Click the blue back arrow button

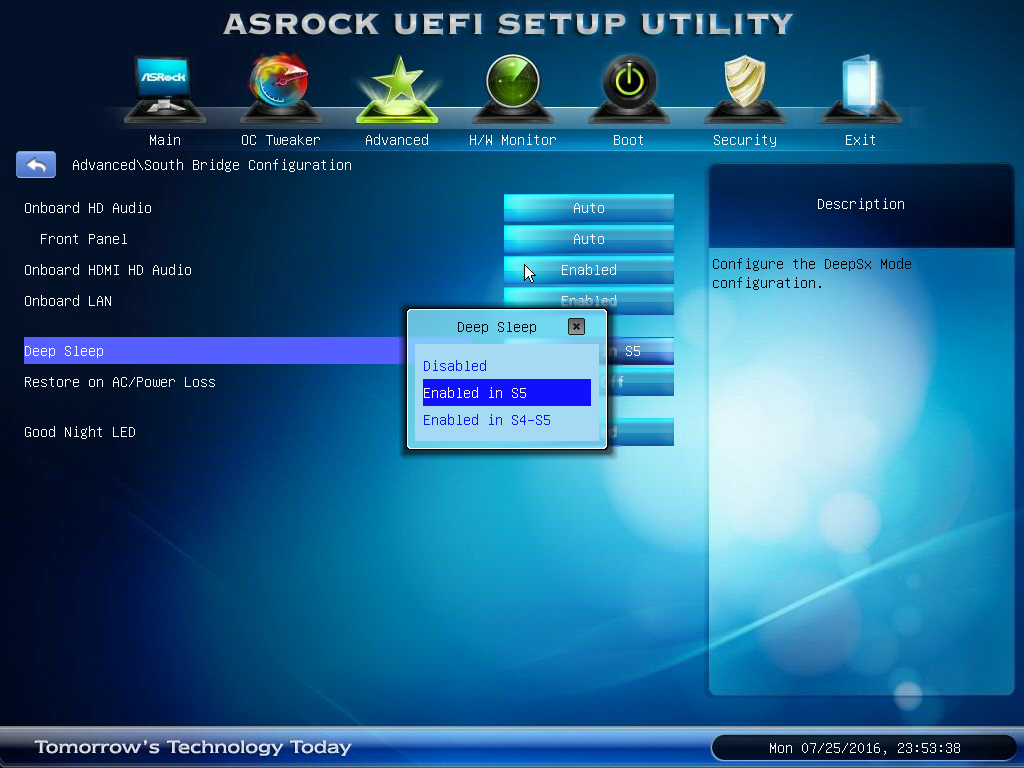(x=36, y=165)
